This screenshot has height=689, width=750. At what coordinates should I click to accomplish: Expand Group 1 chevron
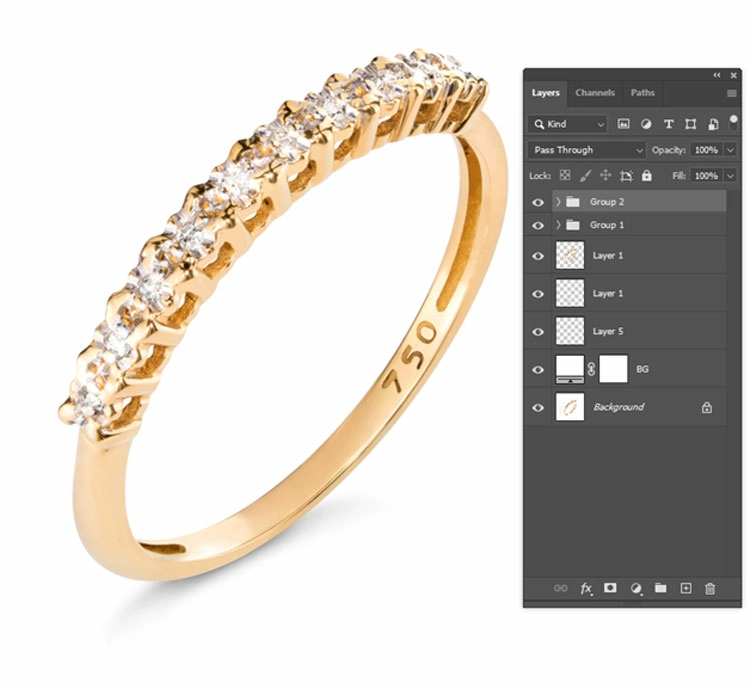click(x=558, y=225)
